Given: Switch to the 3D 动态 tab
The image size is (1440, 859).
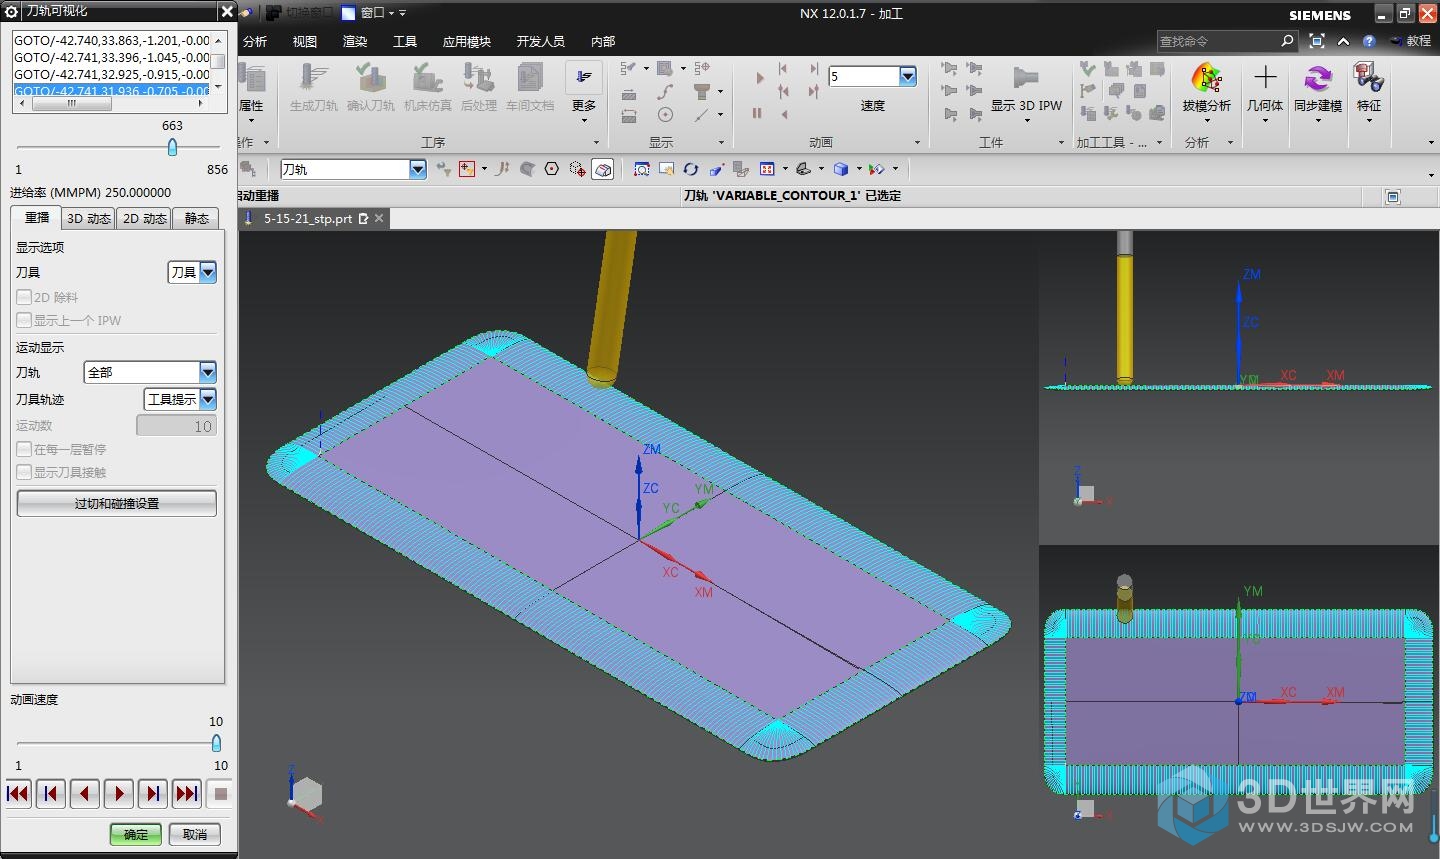Looking at the screenshot, I should (x=88, y=218).
